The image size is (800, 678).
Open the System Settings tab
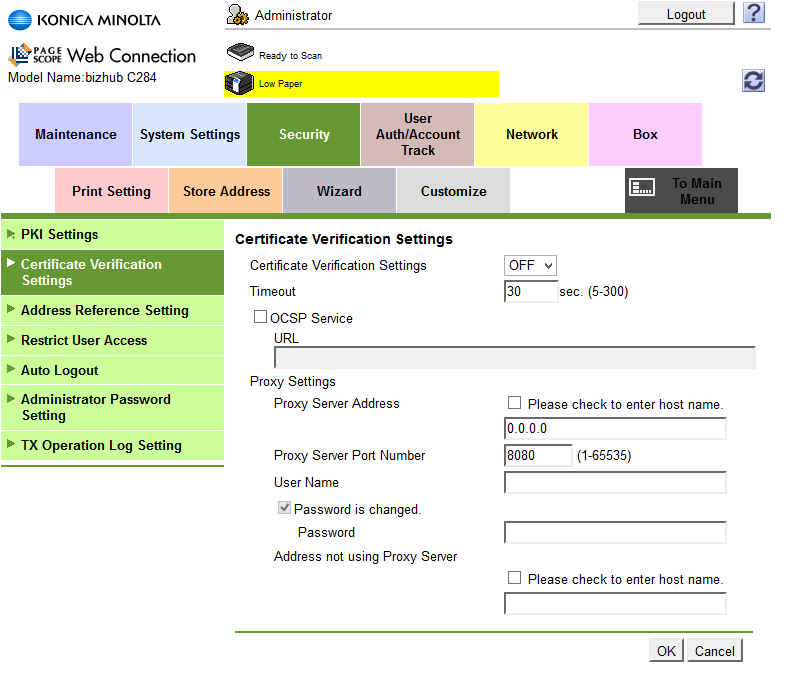pos(190,134)
